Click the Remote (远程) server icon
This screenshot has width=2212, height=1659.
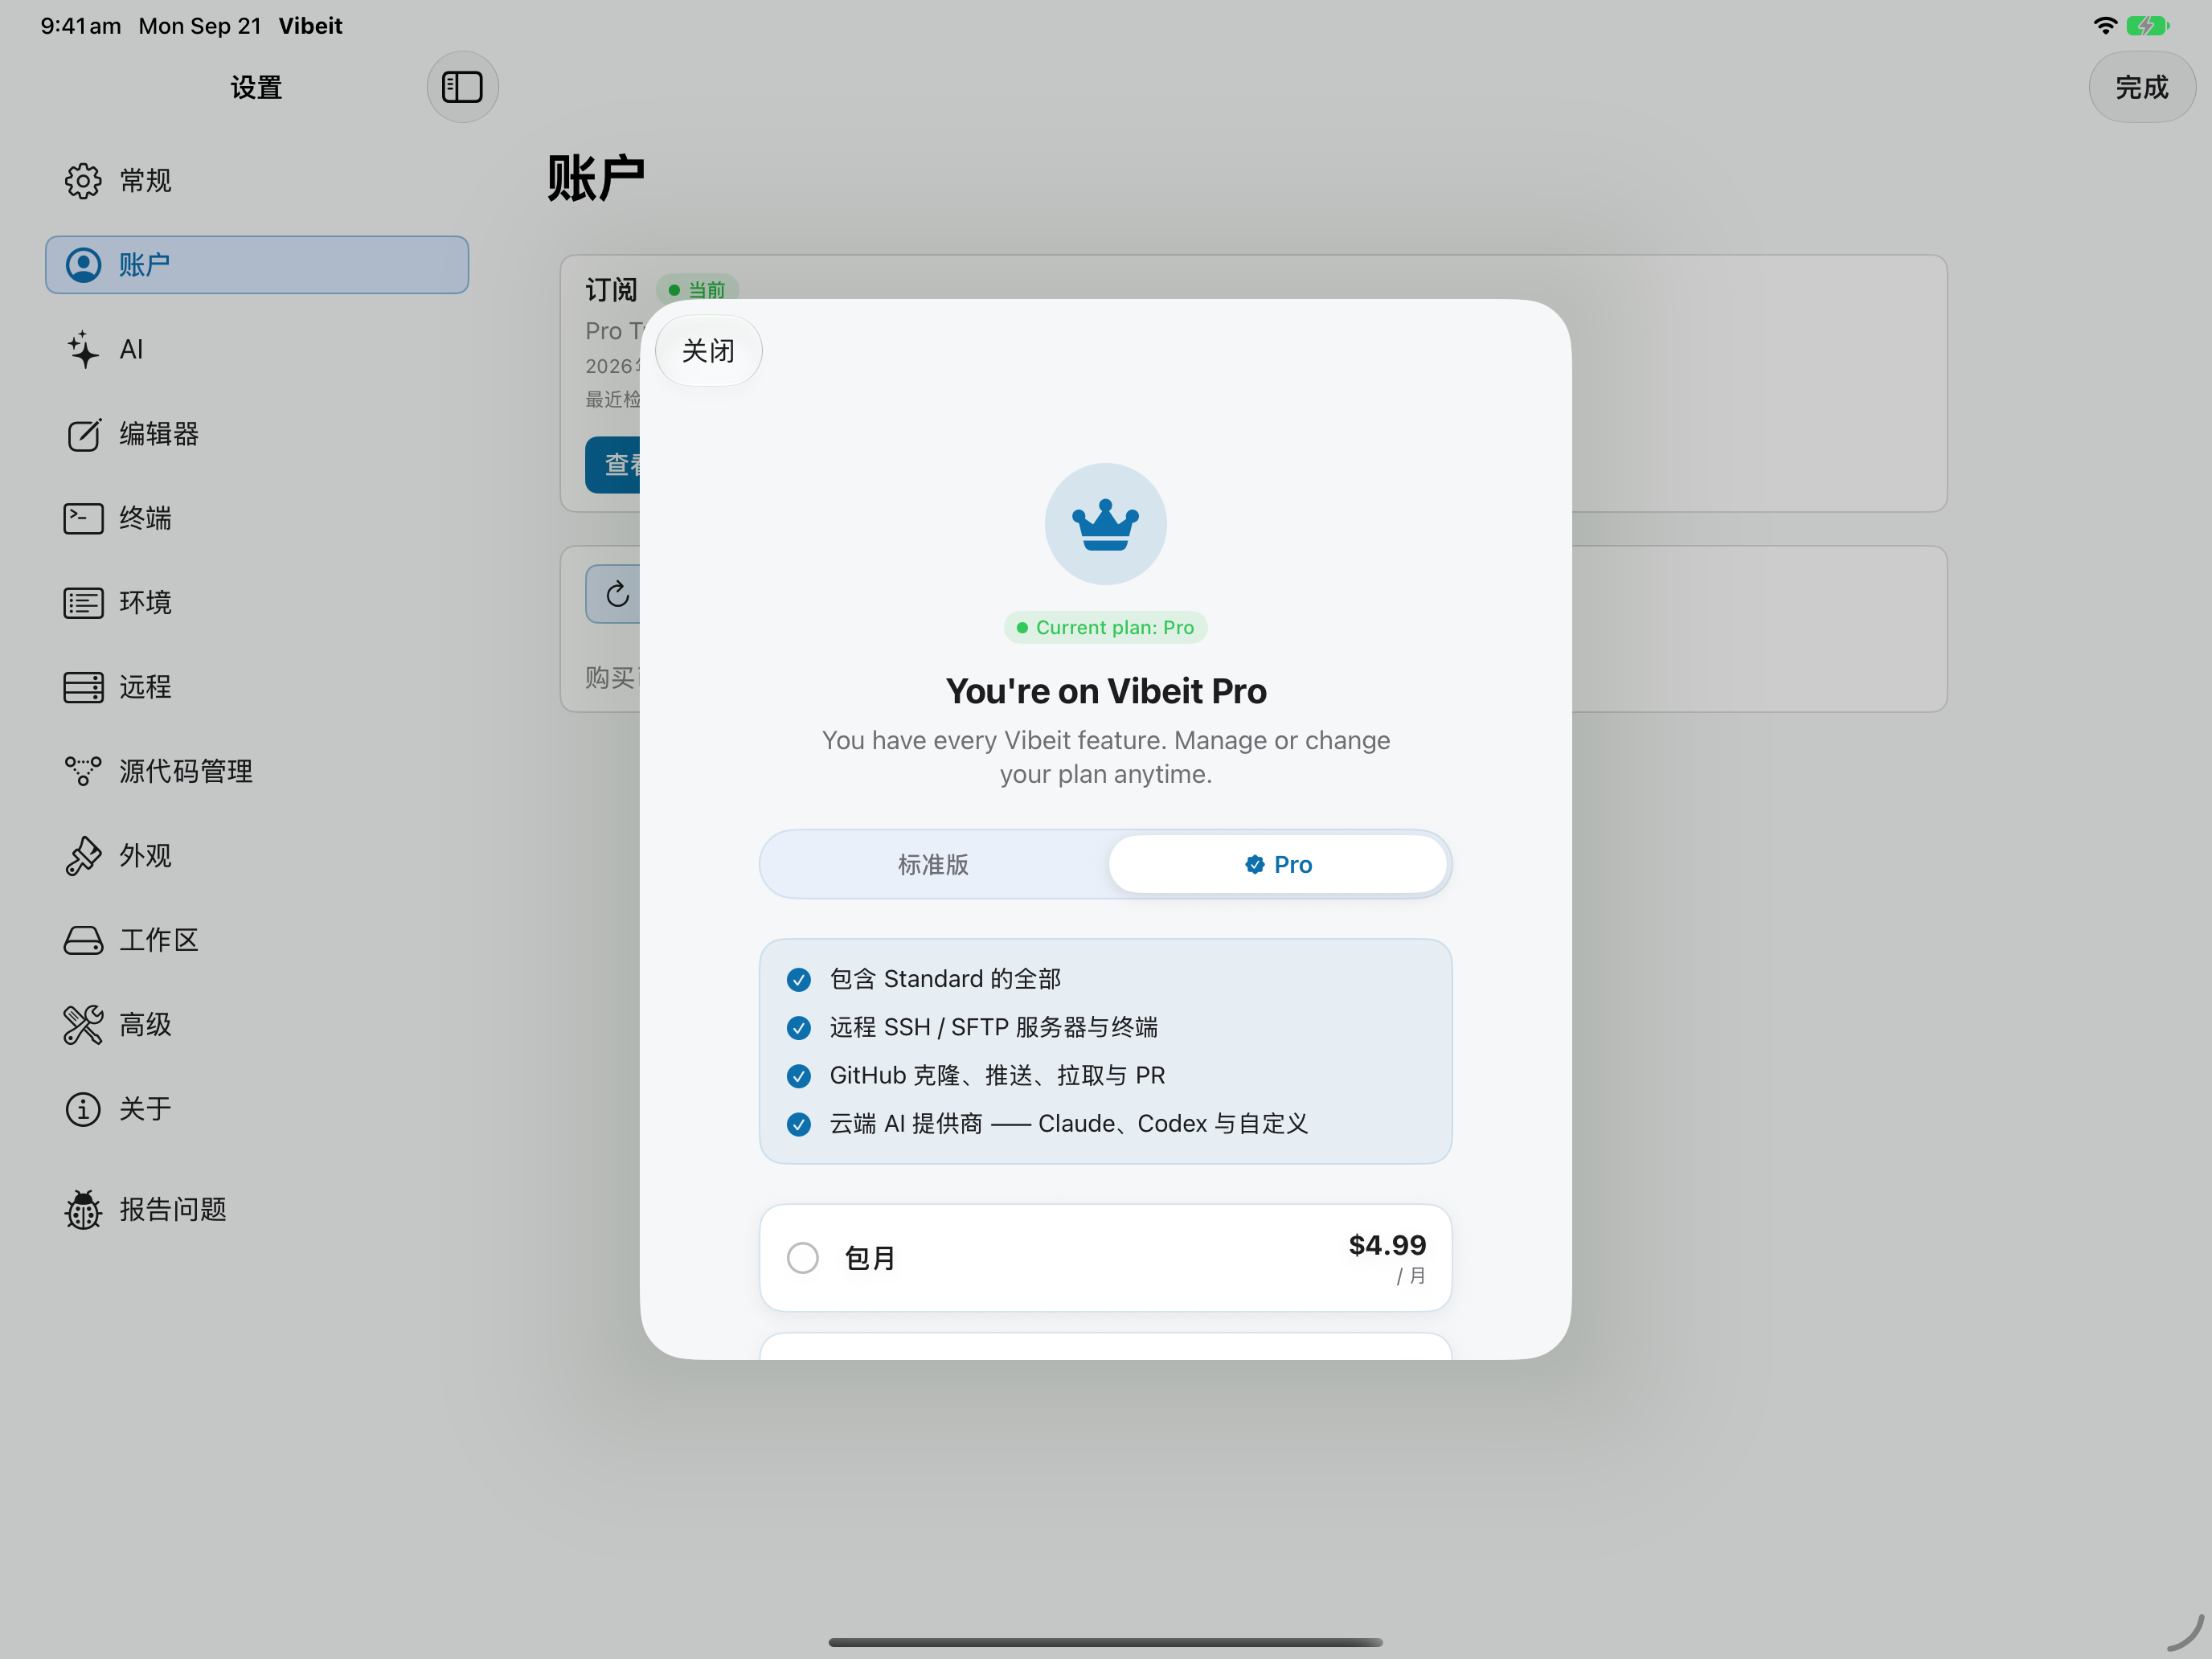83,687
